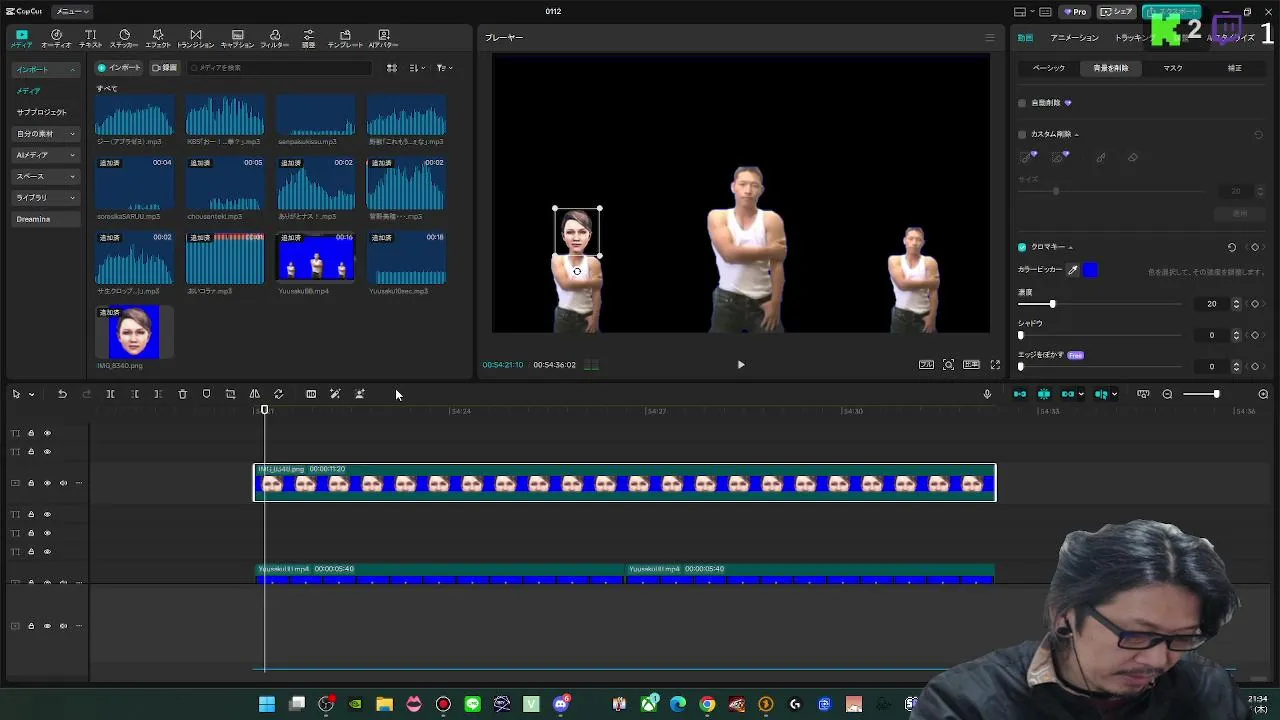Open the media filter dropdown
Screen dimensions: 1280x720
(x=444, y=68)
